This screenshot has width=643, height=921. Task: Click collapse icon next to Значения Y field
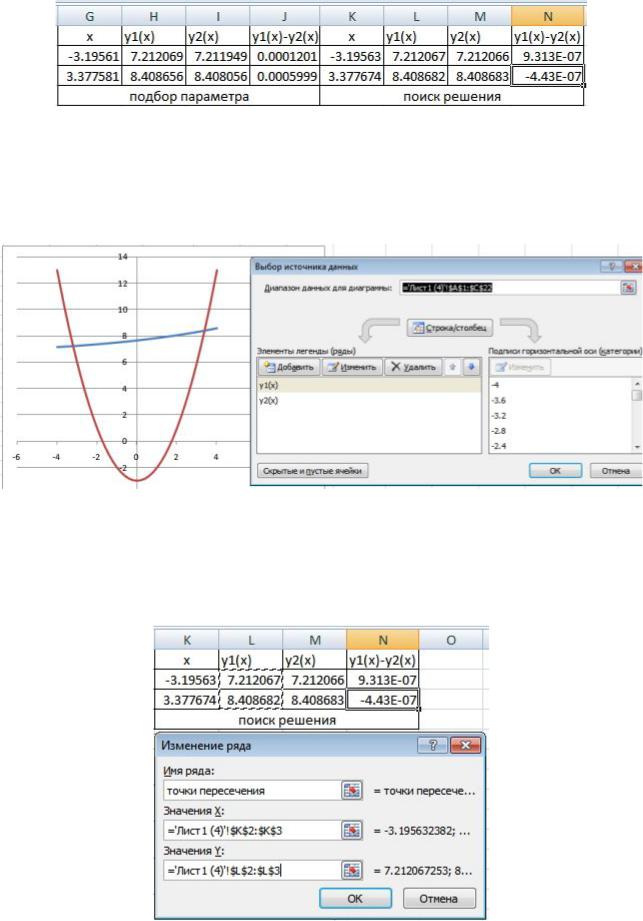352,870
